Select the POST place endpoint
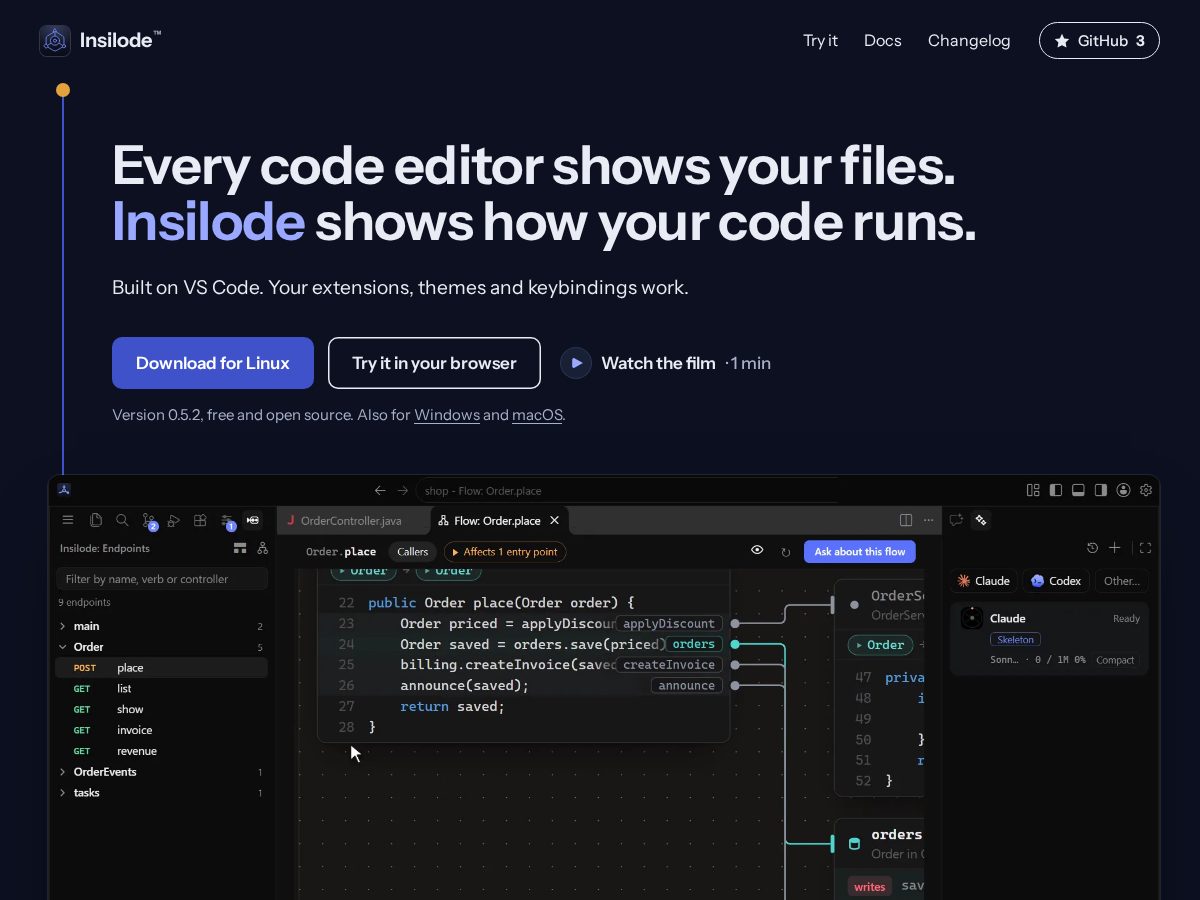Image resolution: width=1200 pixels, height=900 pixels. pyautogui.click(x=161, y=668)
